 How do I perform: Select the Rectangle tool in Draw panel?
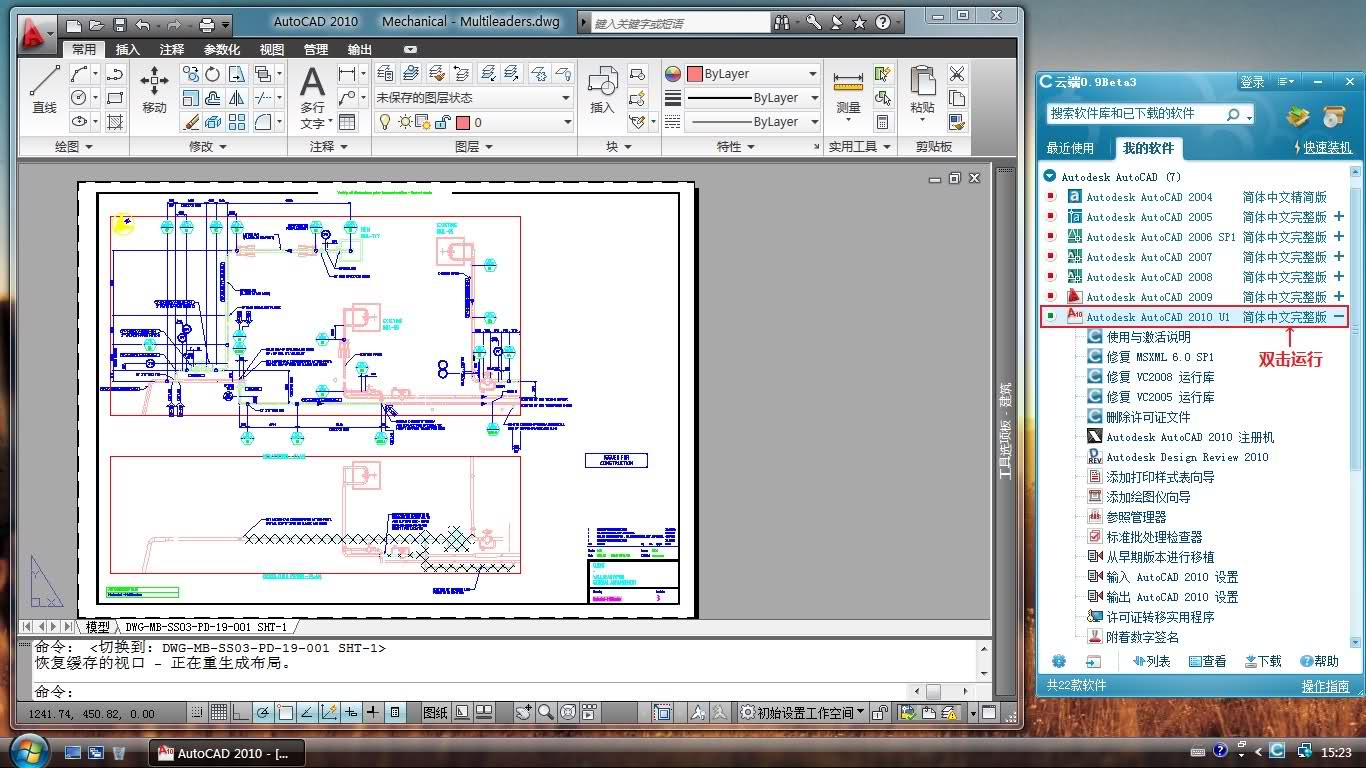point(115,98)
